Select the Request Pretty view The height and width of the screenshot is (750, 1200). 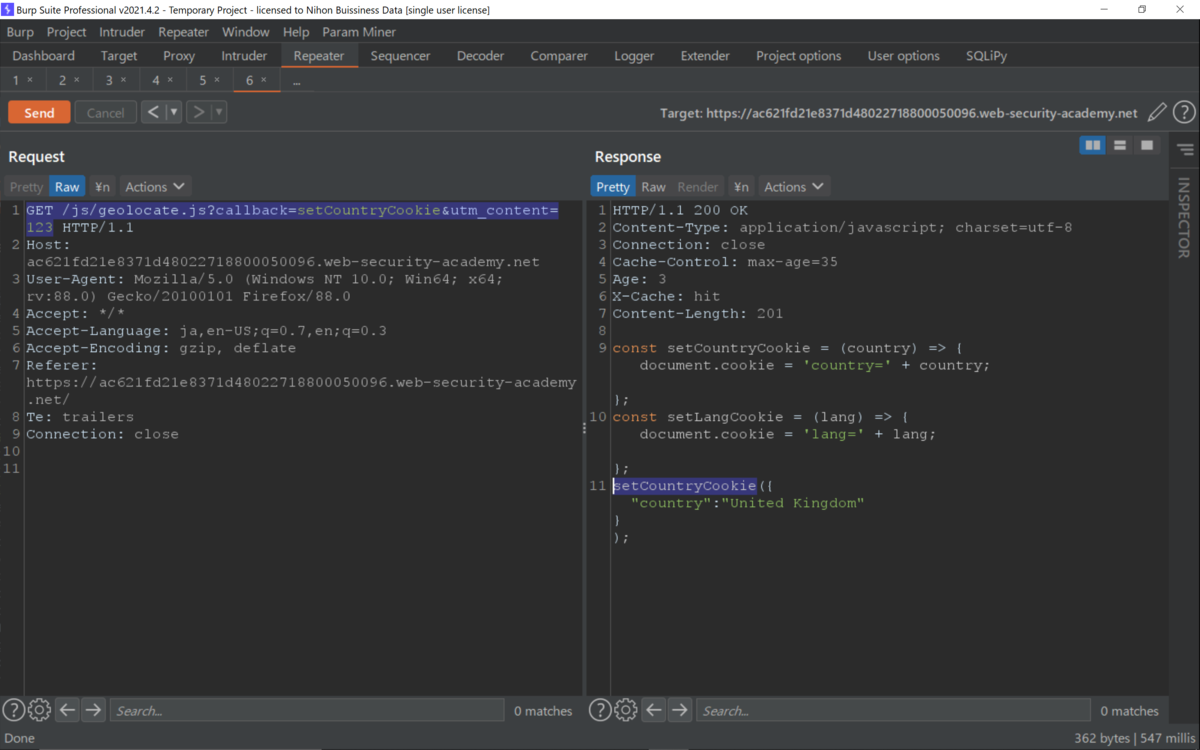pos(27,187)
